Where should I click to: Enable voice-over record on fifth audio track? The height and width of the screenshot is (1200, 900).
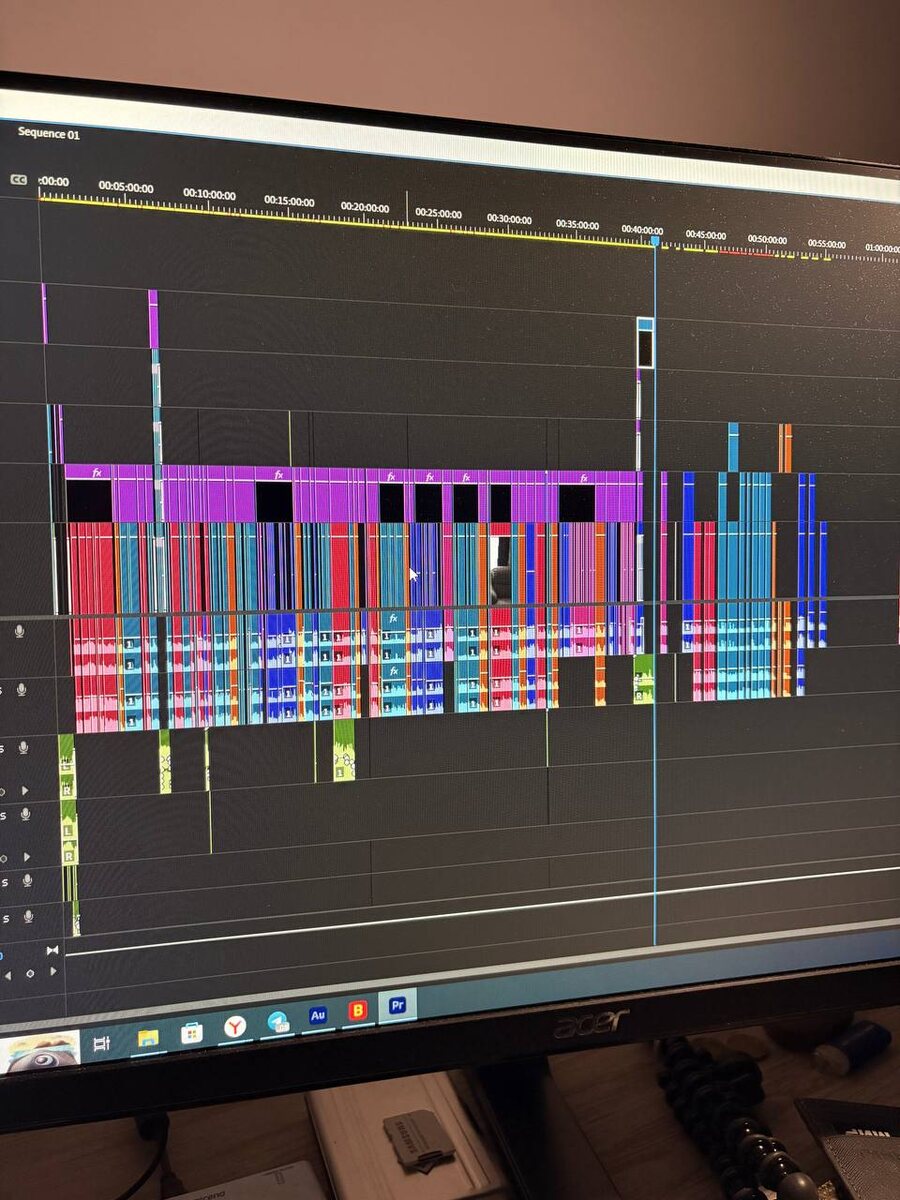pyautogui.click(x=27, y=881)
